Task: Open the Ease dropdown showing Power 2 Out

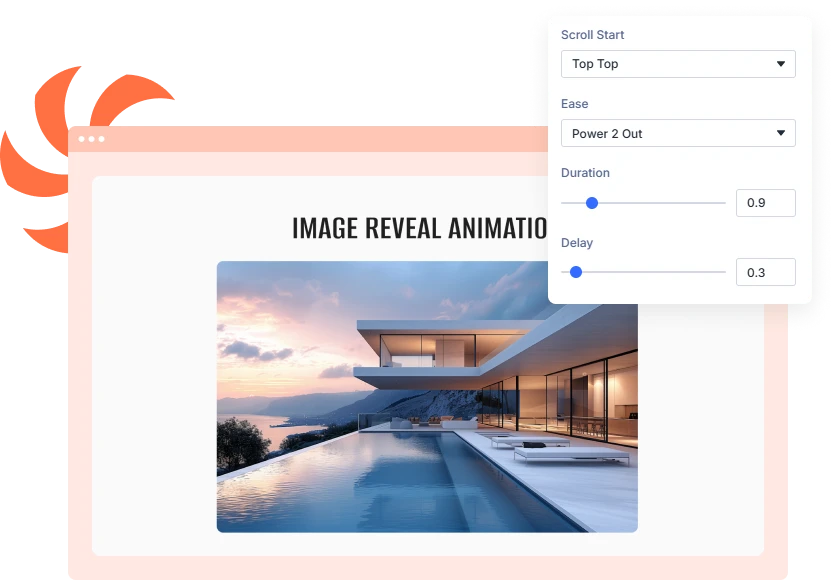Action: pyautogui.click(x=678, y=133)
